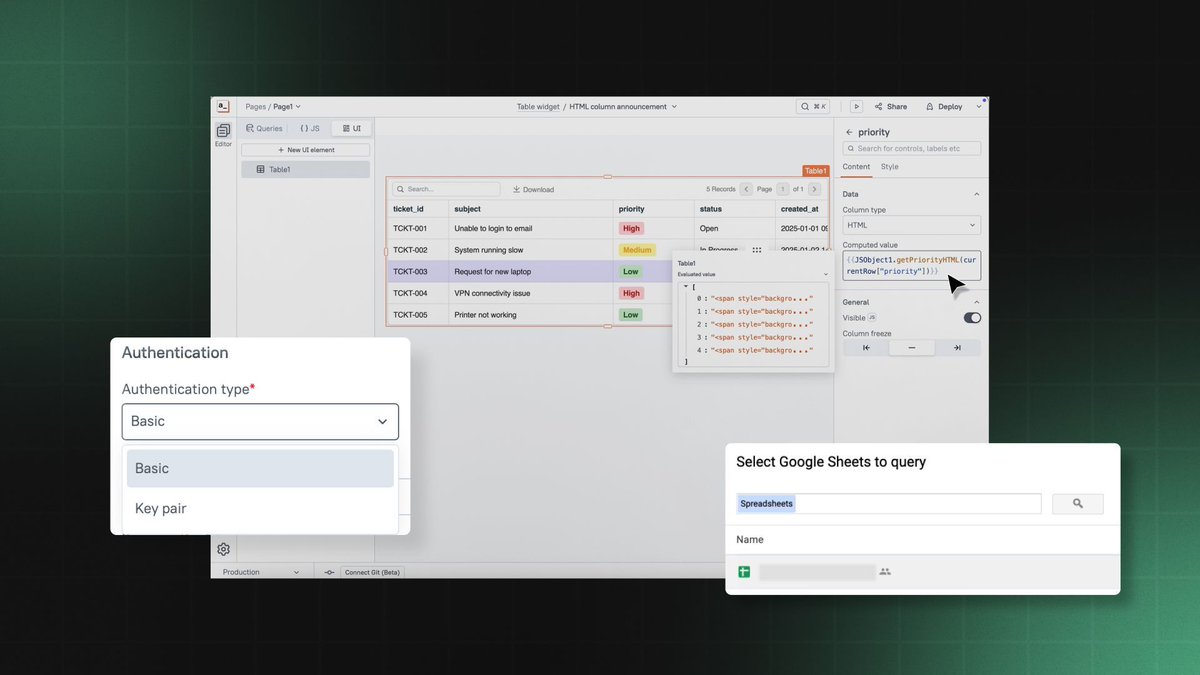Click Pages in the breadcrumb
The width and height of the screenshot is (1200, 675).
click(x=256, y=106)
